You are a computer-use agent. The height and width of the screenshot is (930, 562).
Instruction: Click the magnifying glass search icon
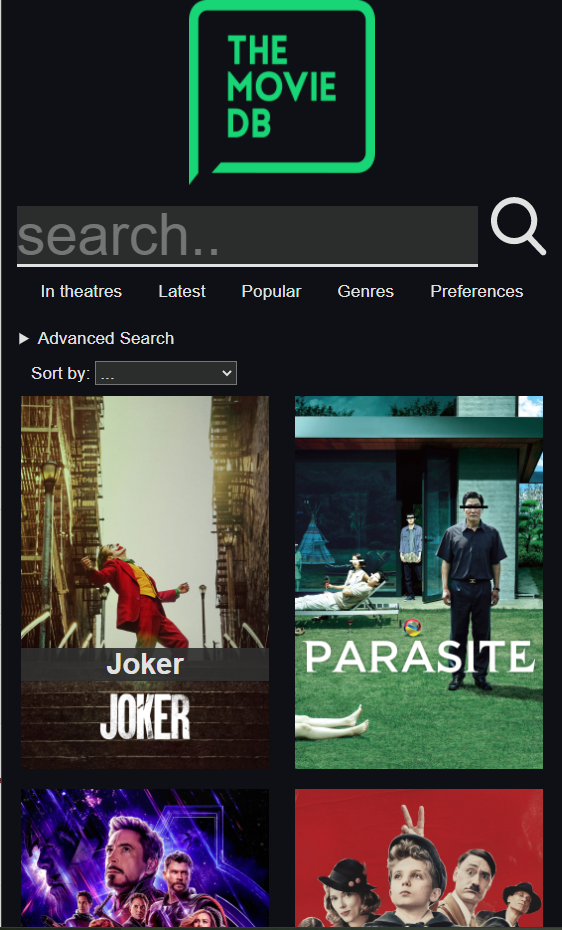coord(518,226)
